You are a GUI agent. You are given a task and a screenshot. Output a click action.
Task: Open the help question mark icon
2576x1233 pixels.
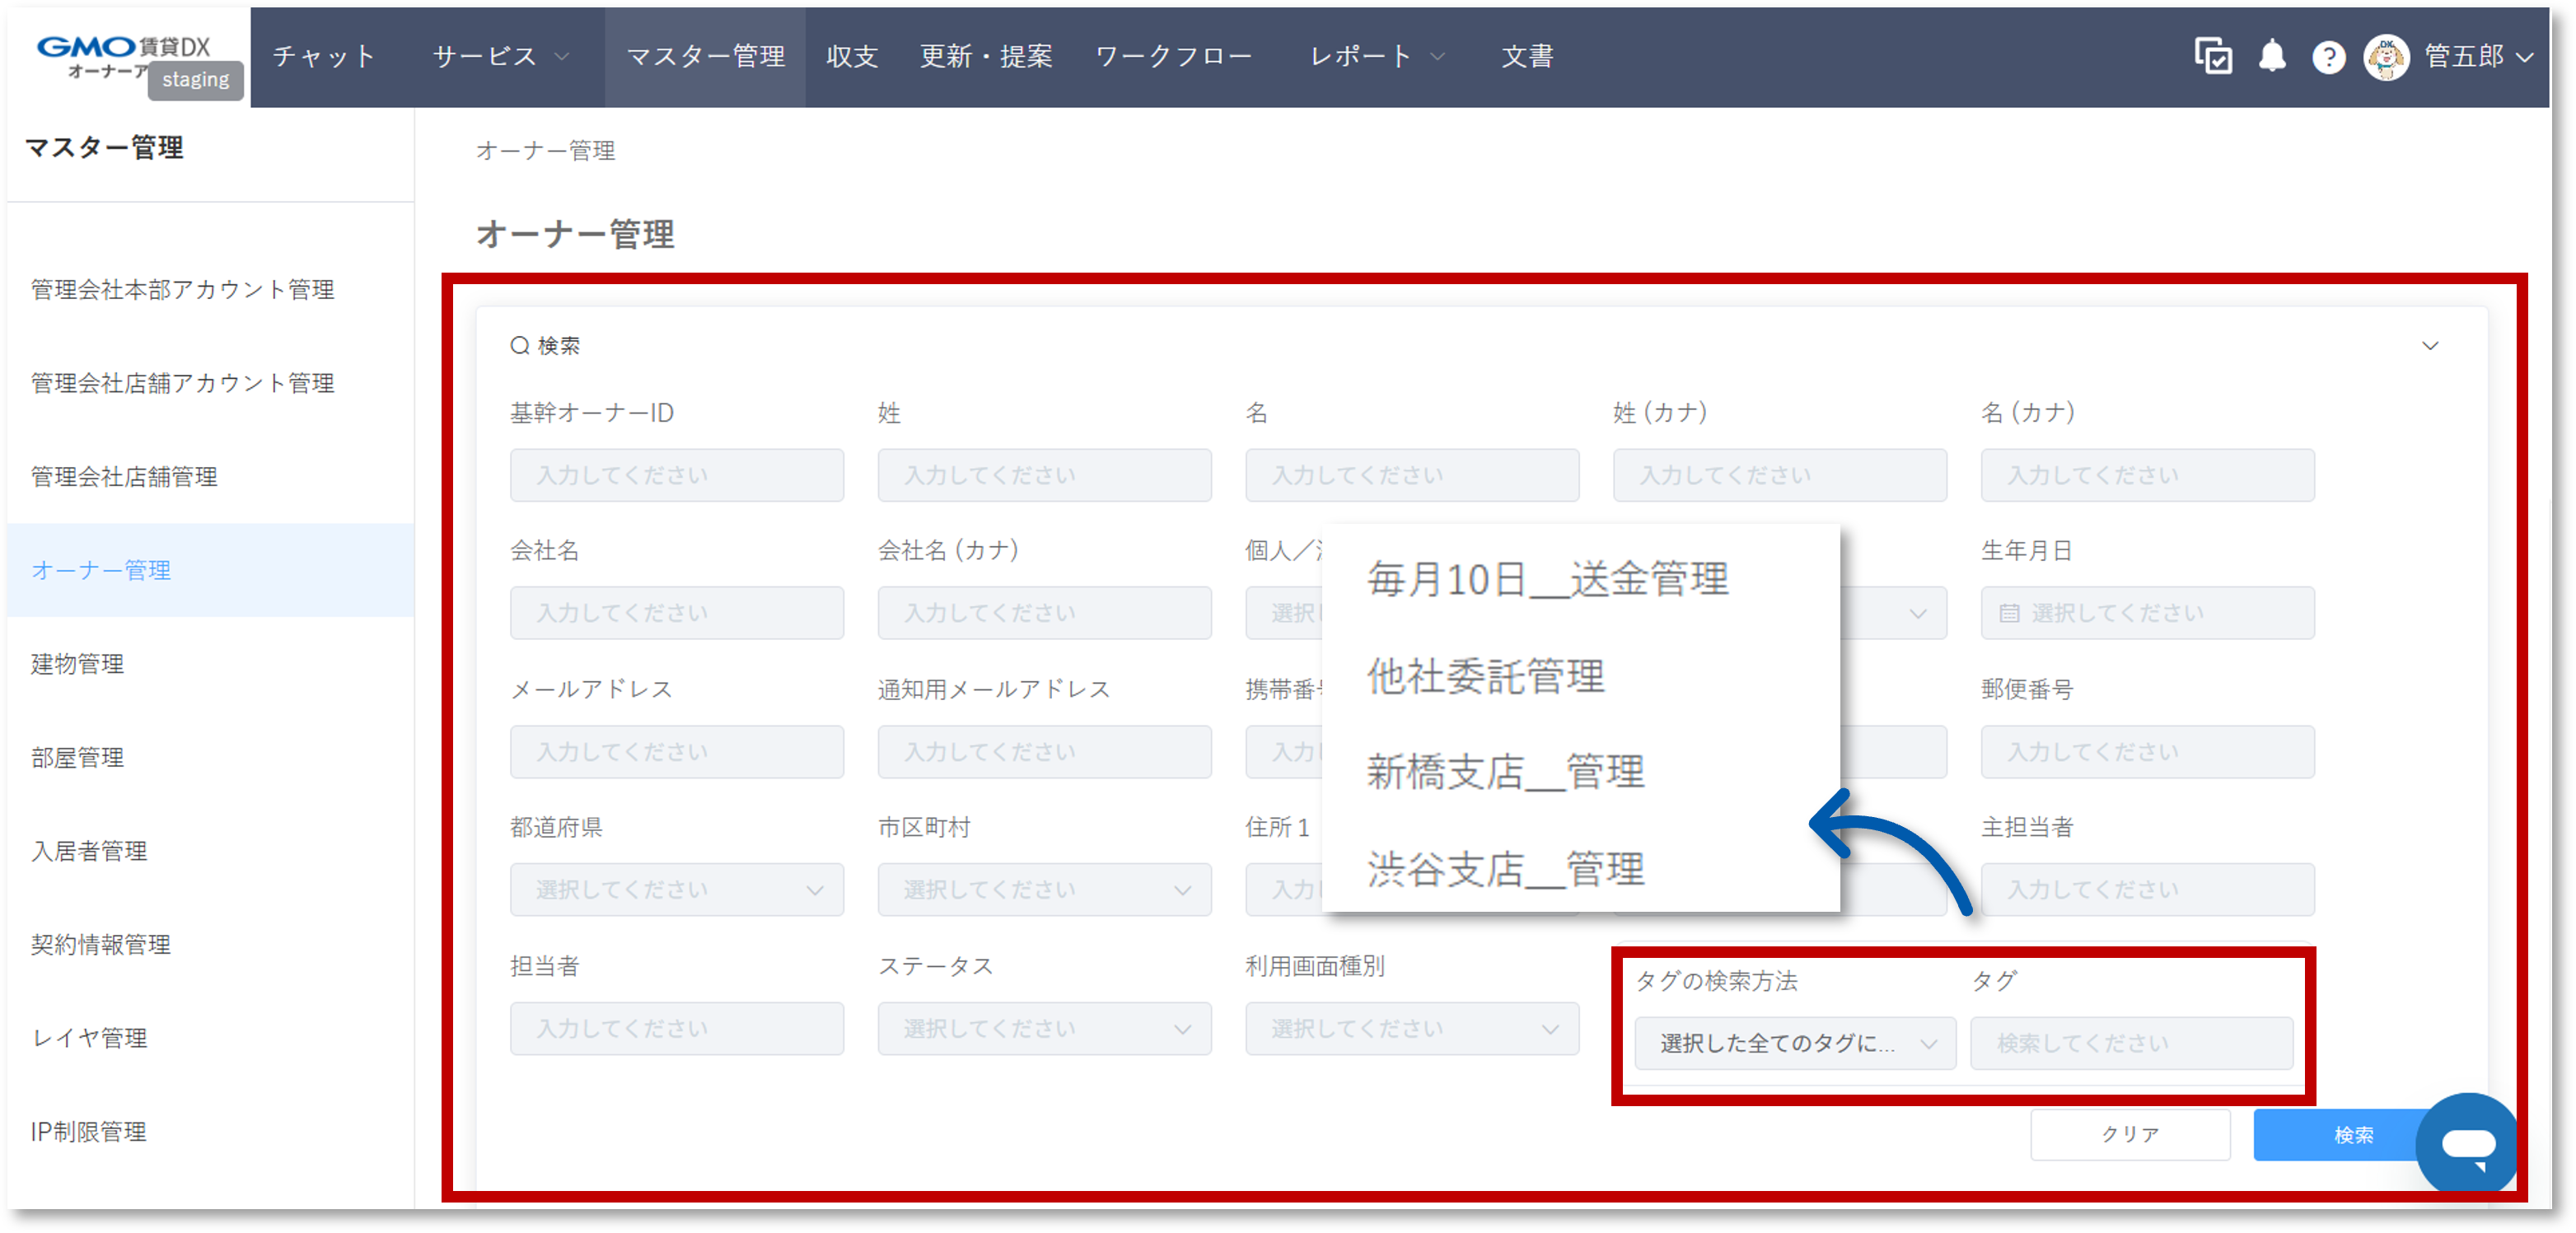pyautogui.click(x=2328, y=57)
